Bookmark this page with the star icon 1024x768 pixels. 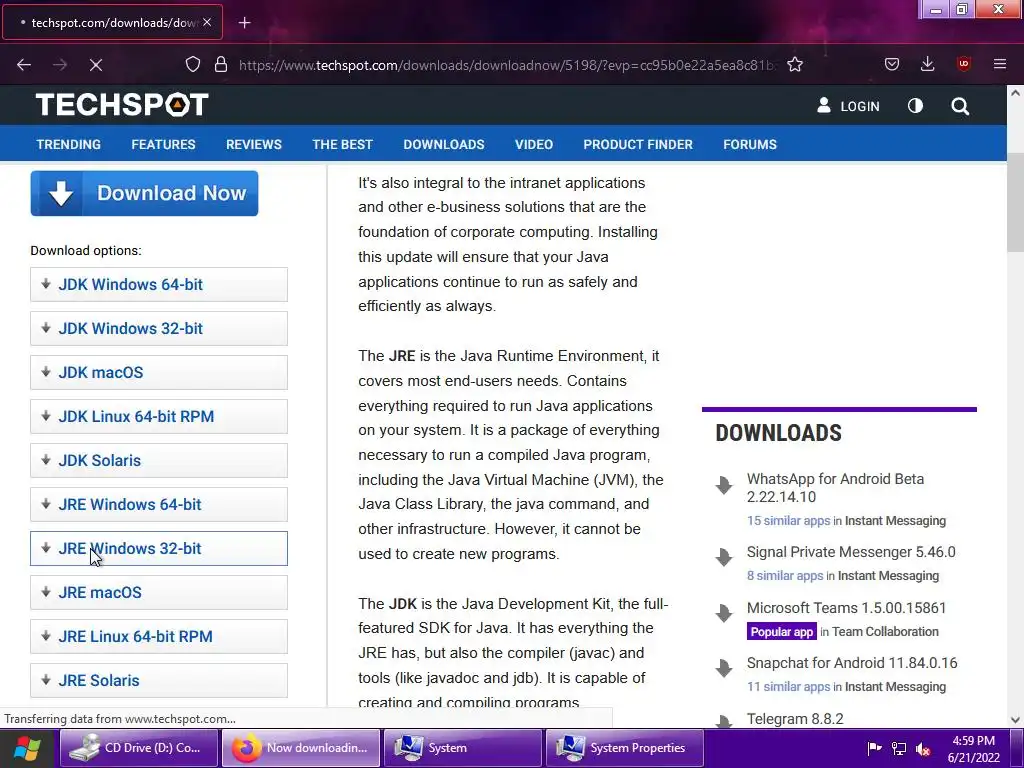[795, 65]
